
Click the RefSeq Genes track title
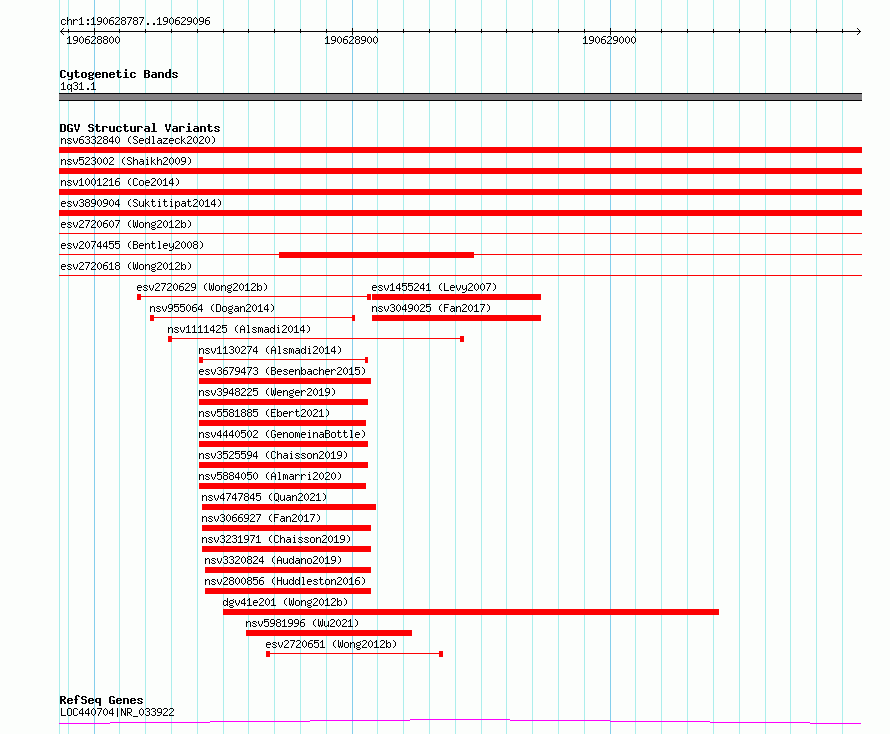tap(101, 701)
